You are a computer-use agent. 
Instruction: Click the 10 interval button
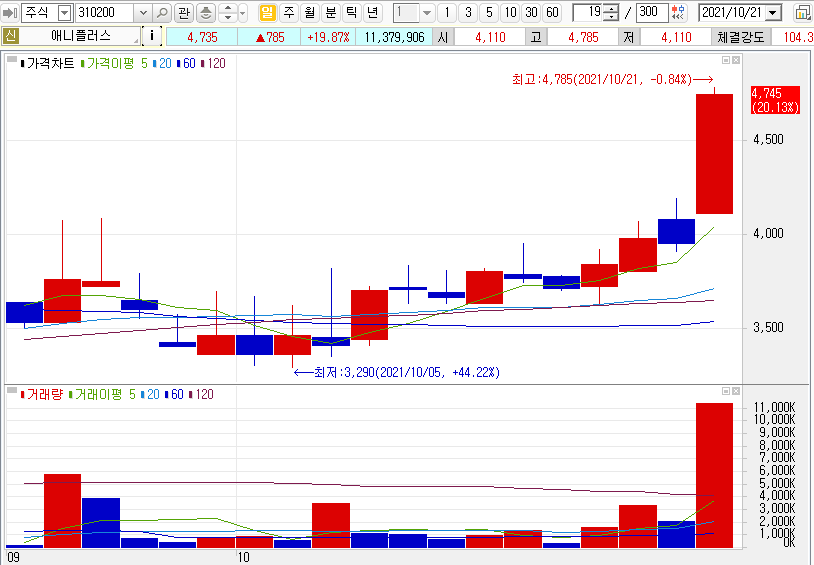point(510,12)
